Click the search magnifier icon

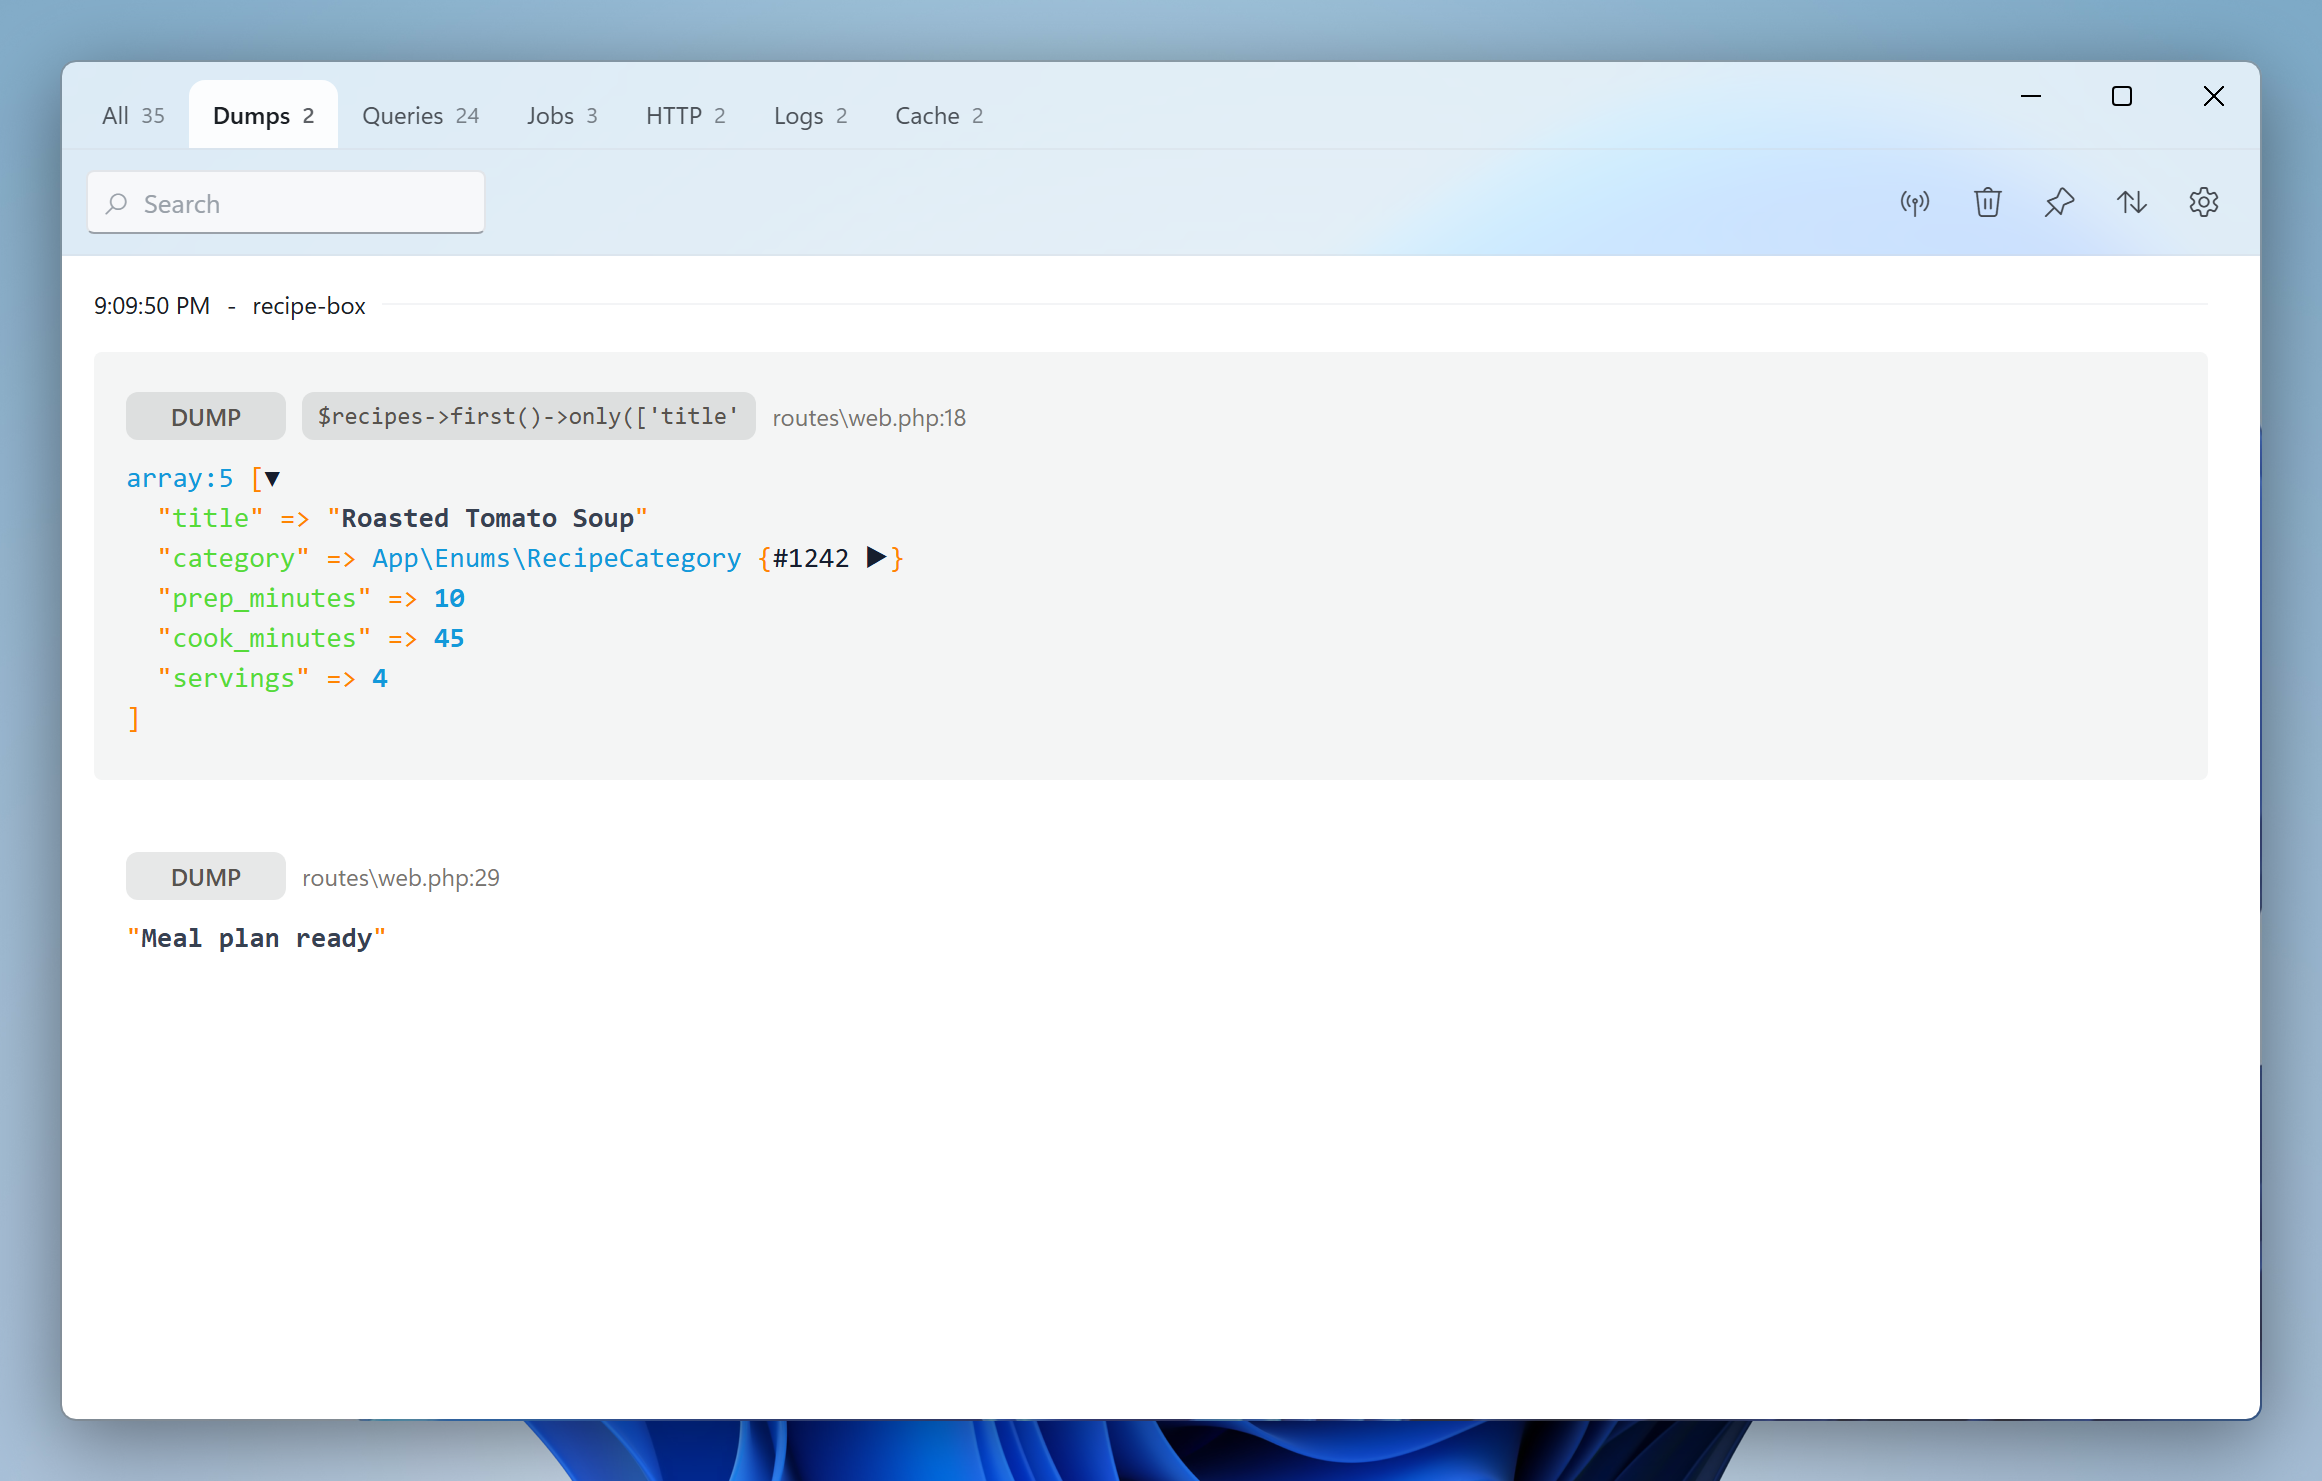coord(117,204)
